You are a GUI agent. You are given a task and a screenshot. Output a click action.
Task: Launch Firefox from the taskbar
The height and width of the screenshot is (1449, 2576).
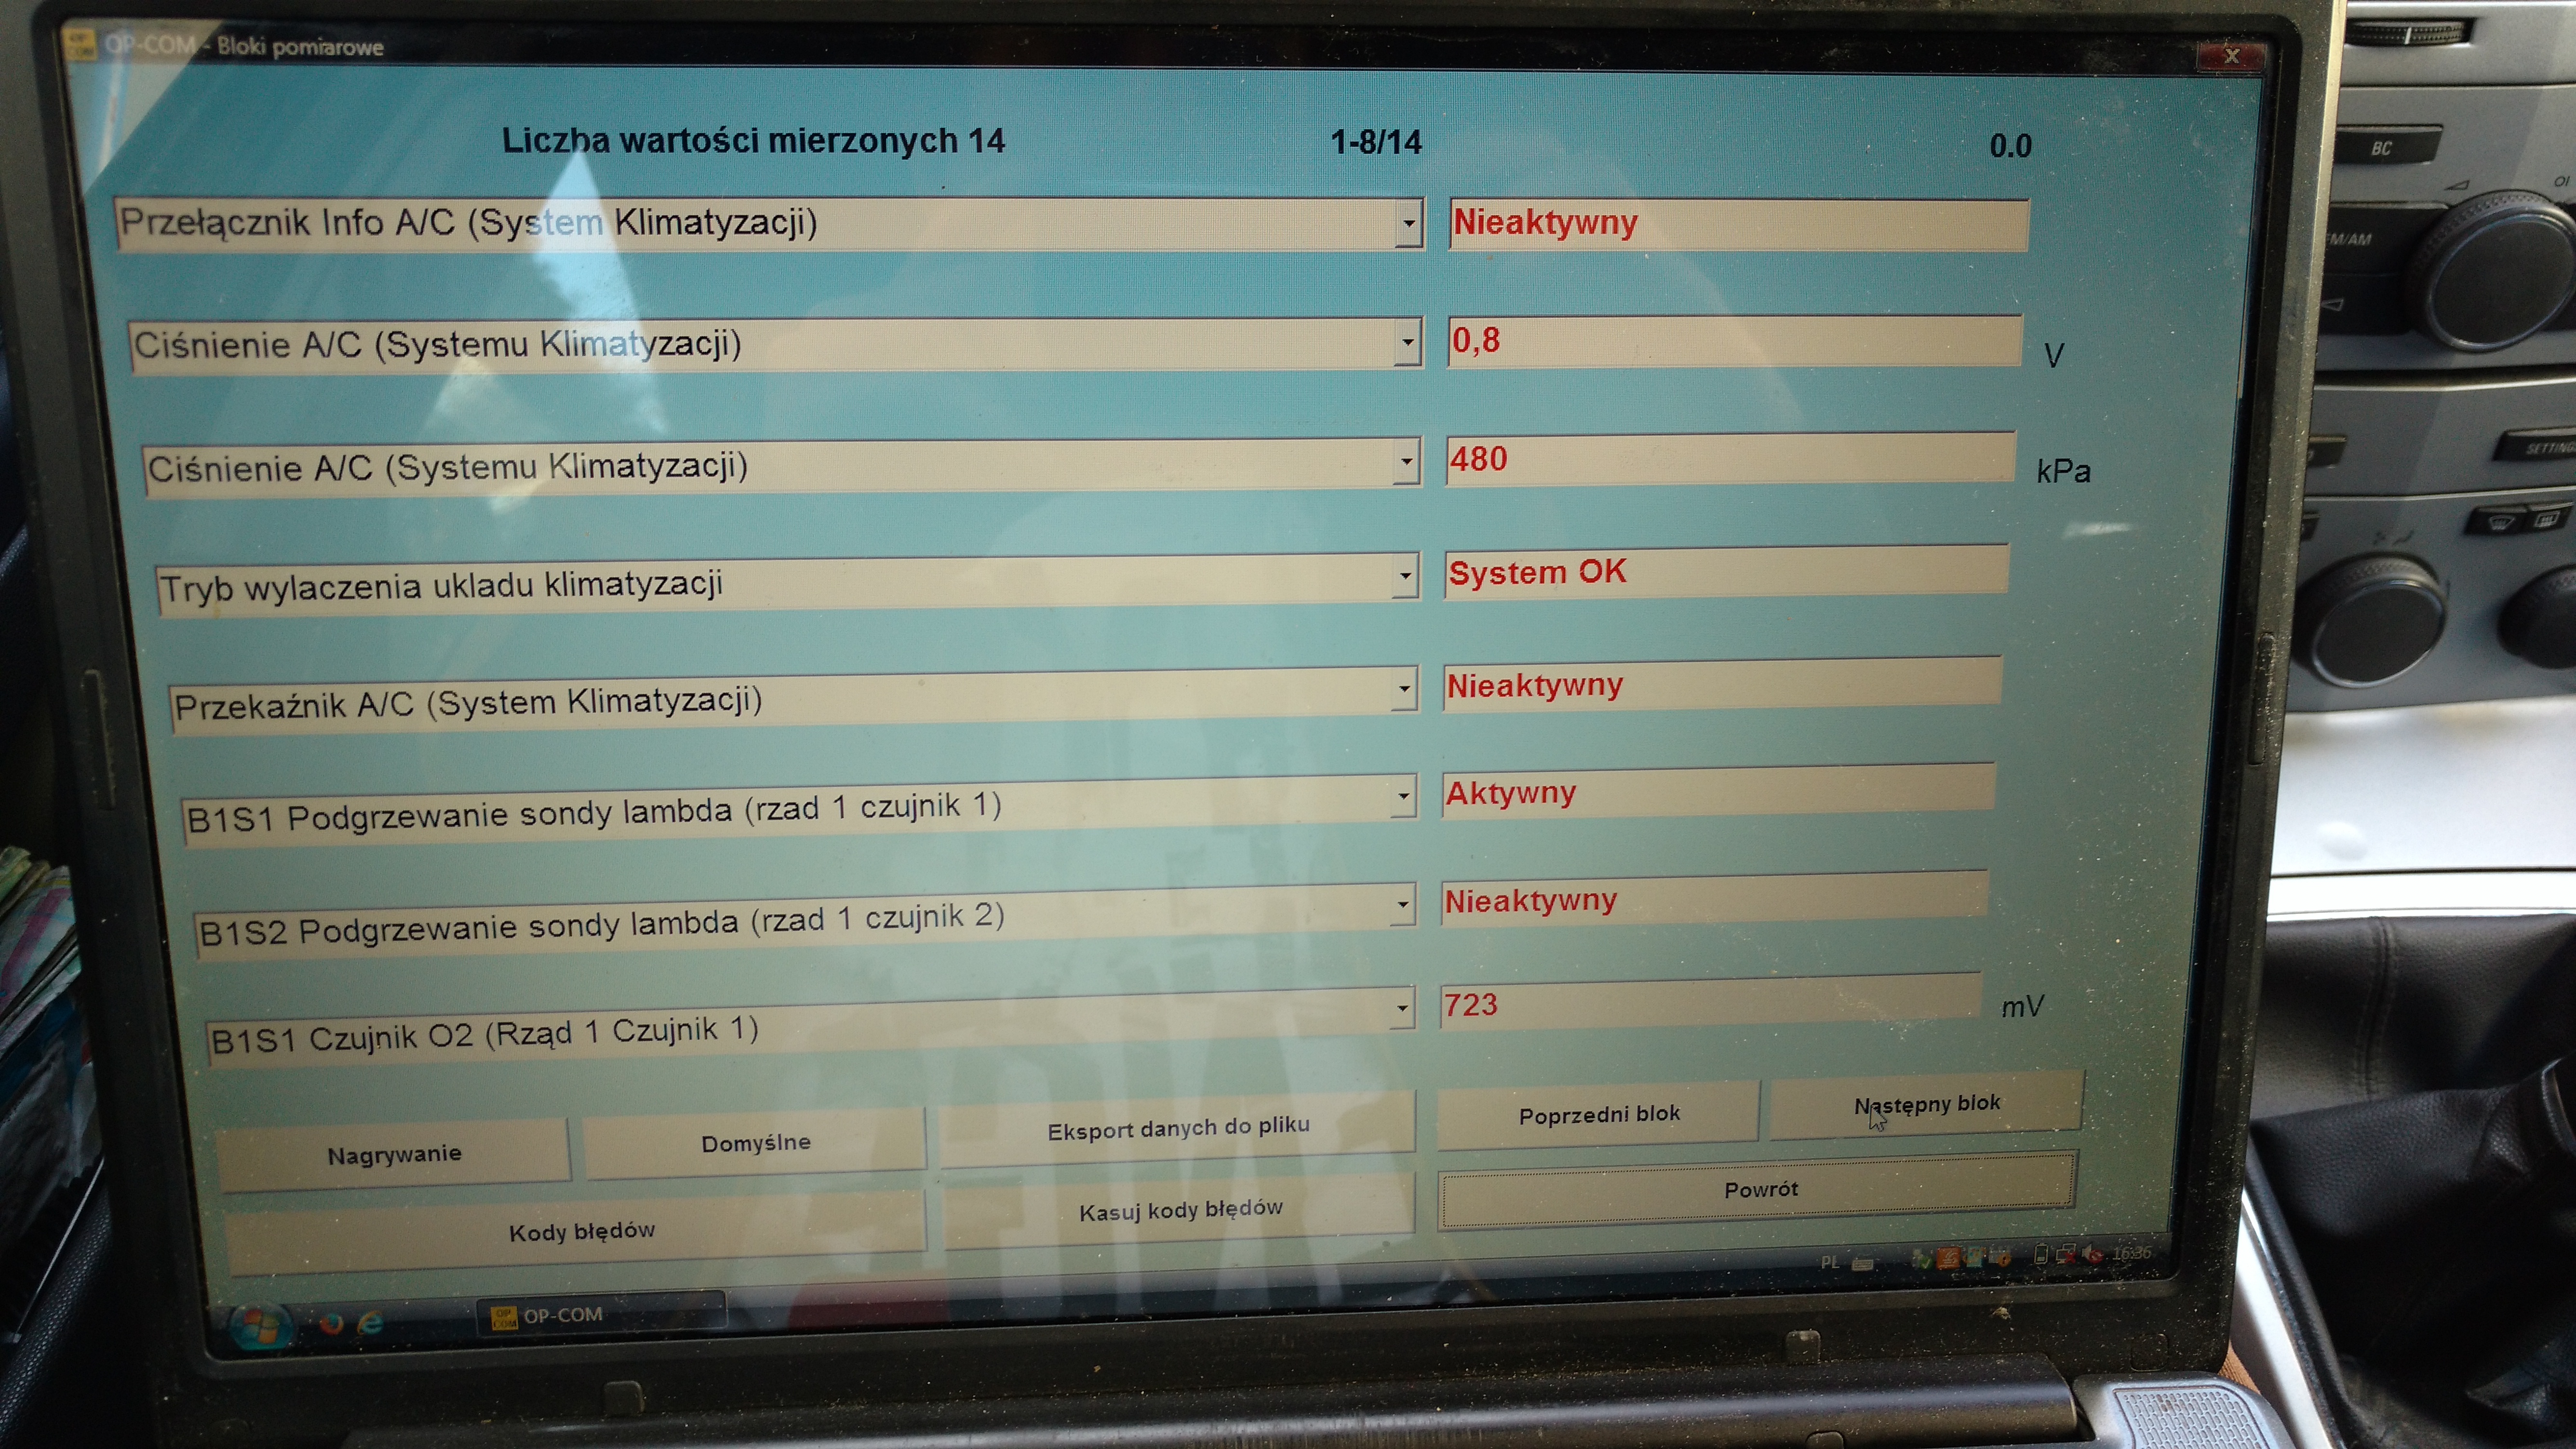point(332,1324)
